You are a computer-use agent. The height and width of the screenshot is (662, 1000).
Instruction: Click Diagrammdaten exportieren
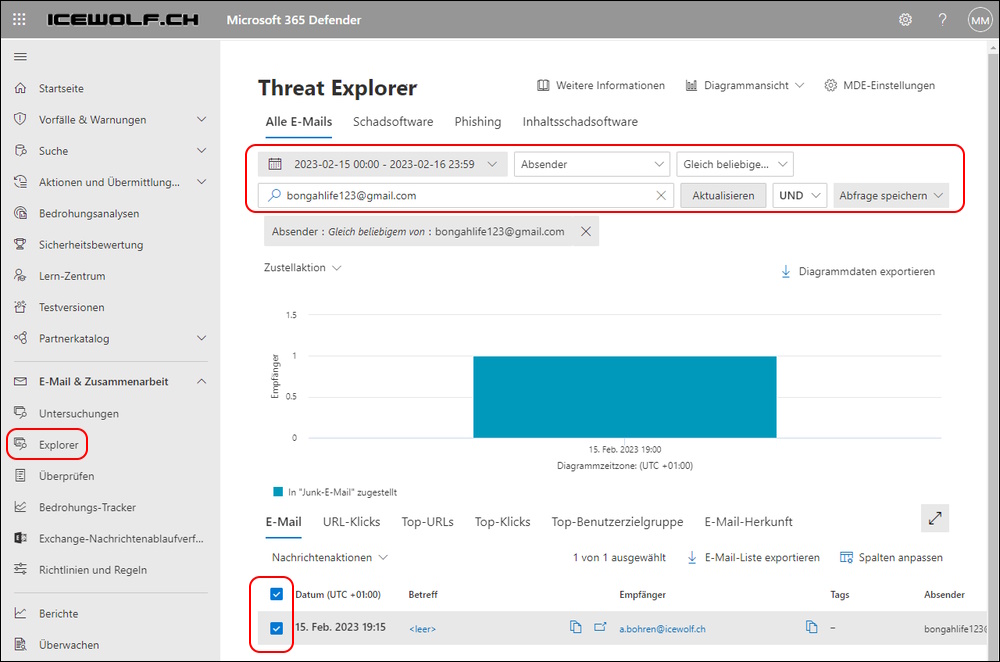[858, 272]
